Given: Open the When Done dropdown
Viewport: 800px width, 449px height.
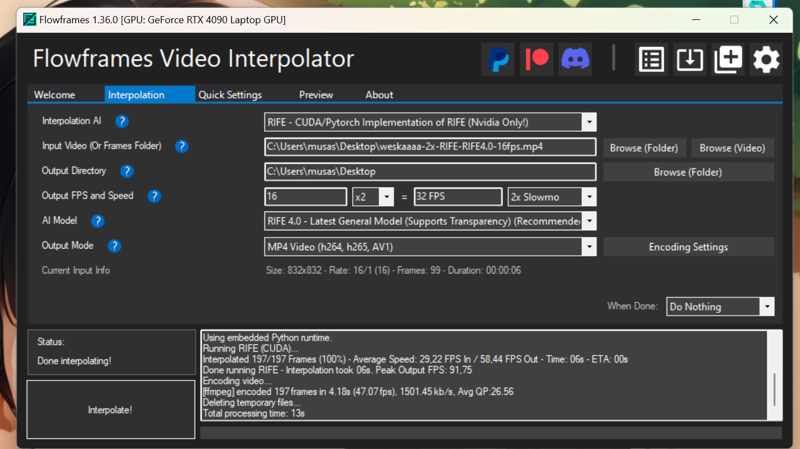Looking at the screenshot, I should [767, 307].
